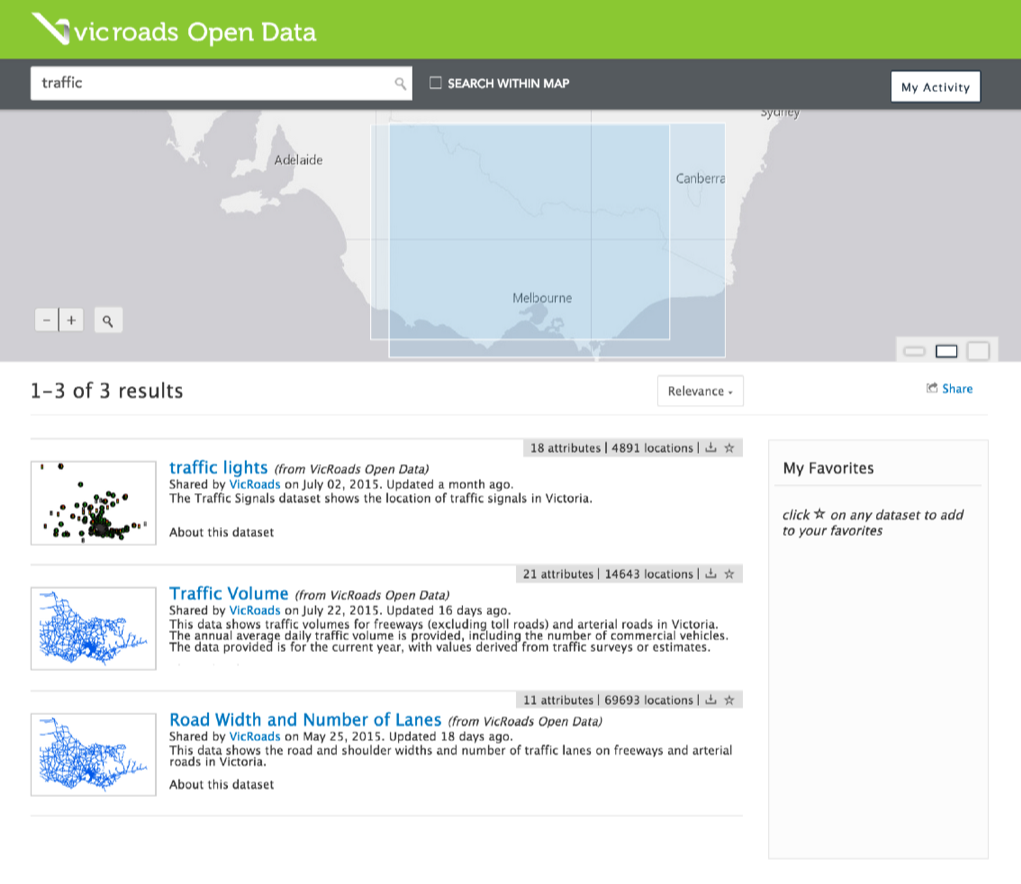Viewport: 1021px width, 884px height.
Task: Enable the Search Within Map checkbox
Action: coord(436,83)
